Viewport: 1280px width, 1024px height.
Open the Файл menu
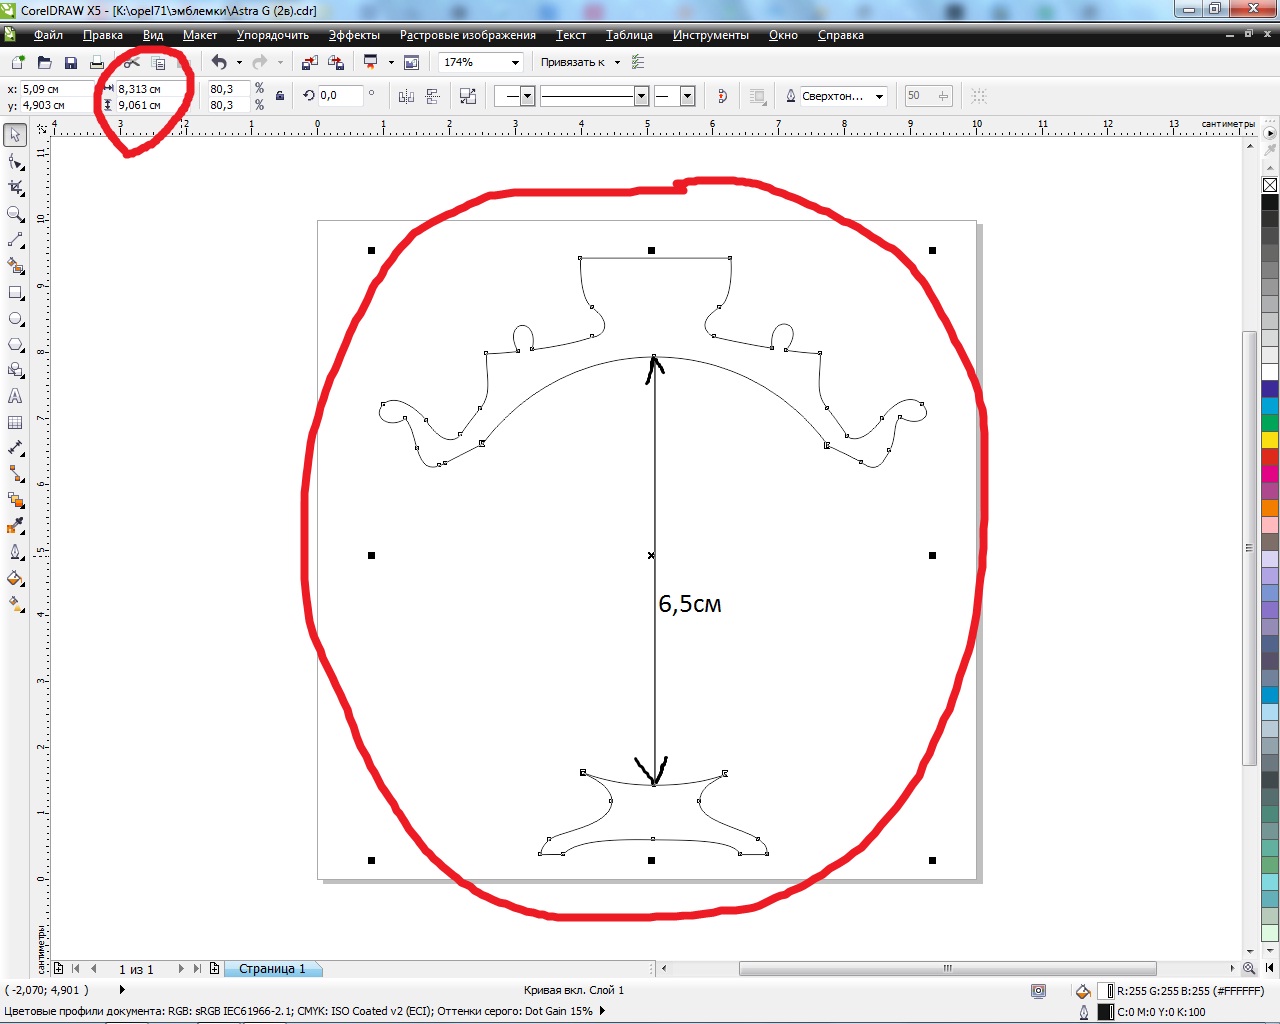48,35
